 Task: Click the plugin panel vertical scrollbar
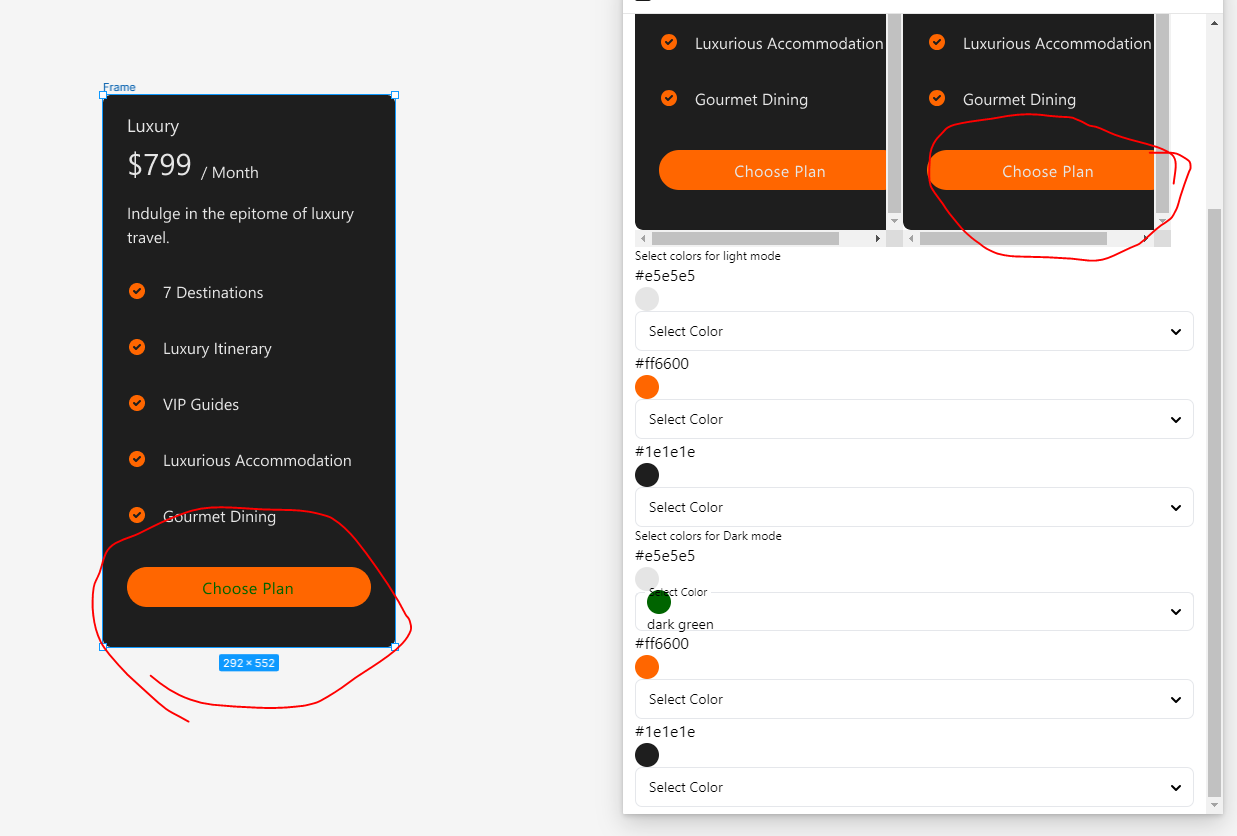[x=1215, y=500]
